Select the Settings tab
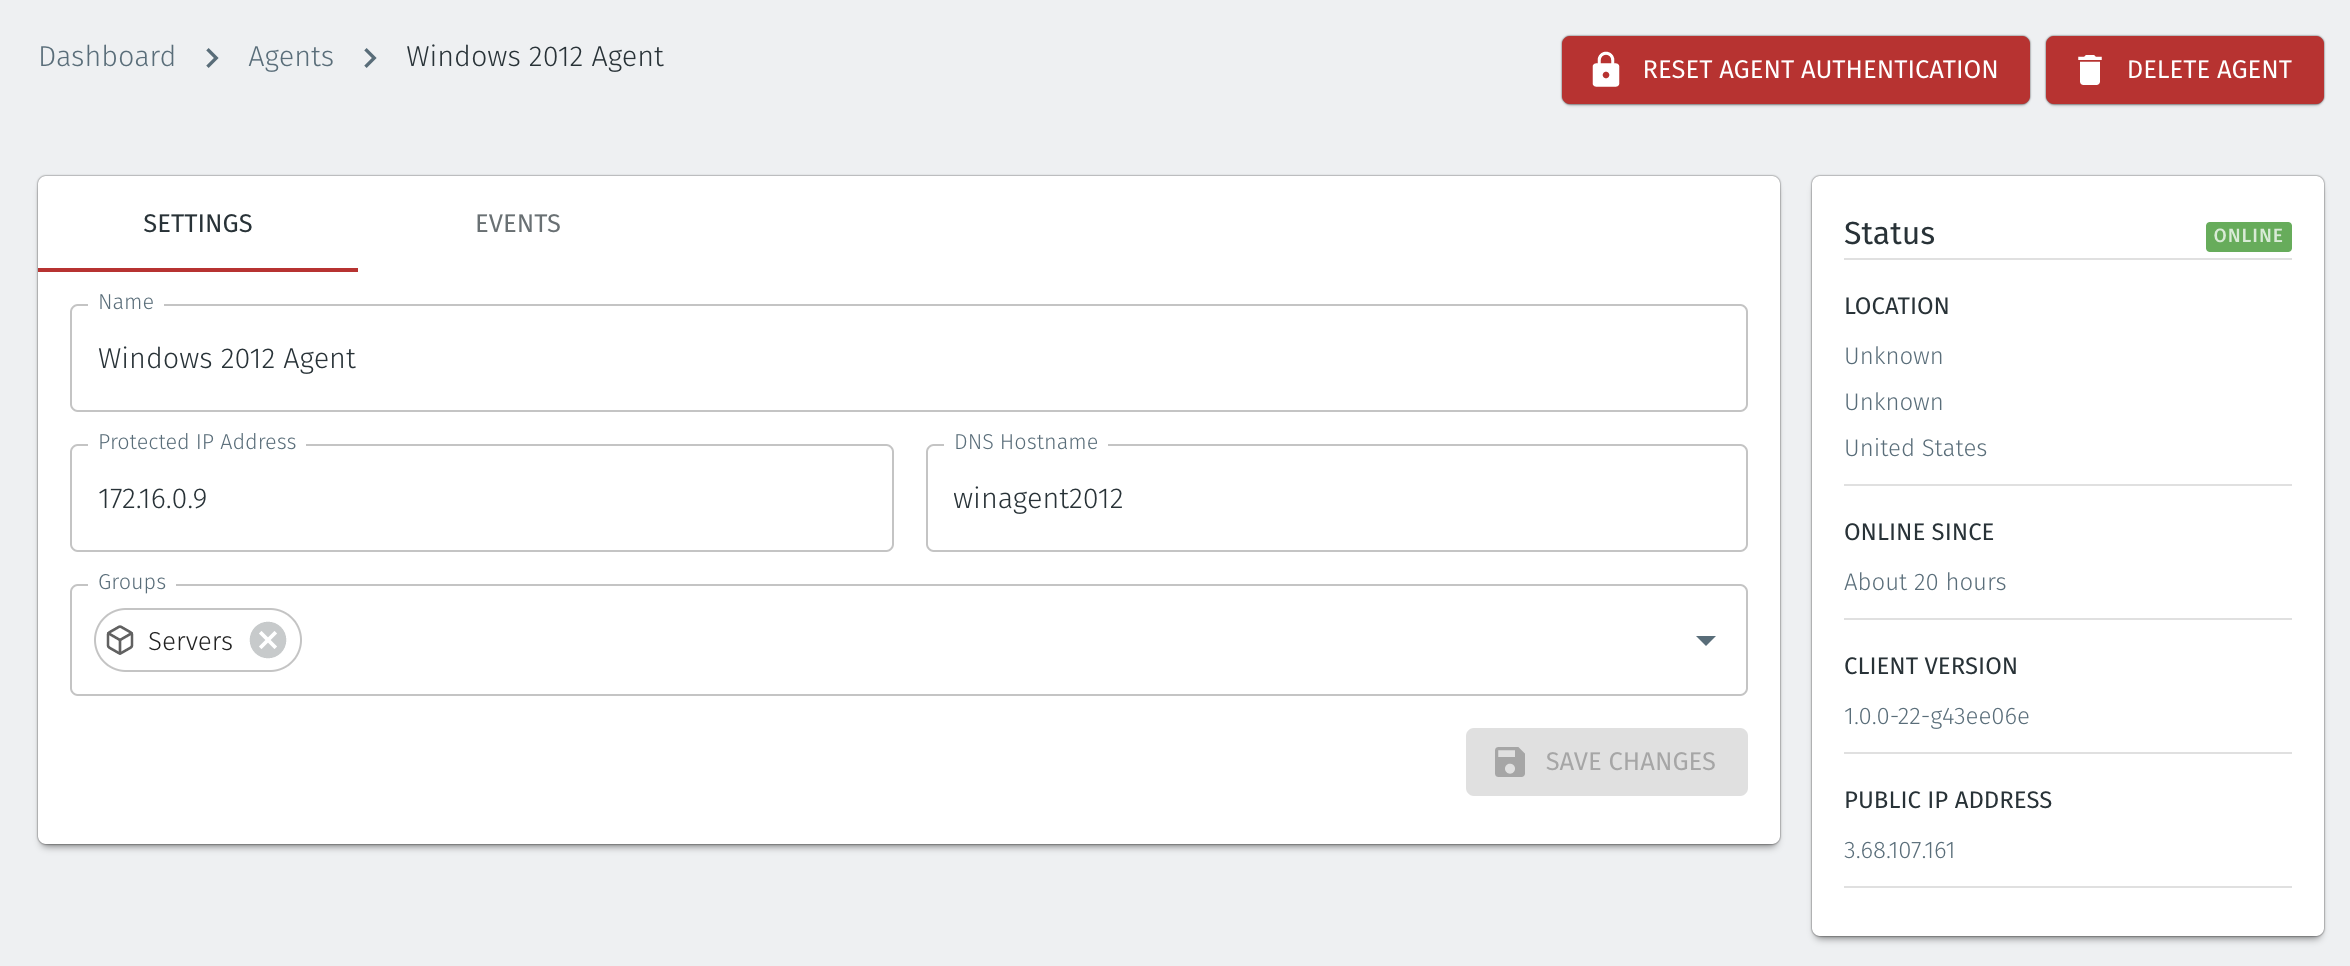This screenshot has width=2350, height=966. 198,223
